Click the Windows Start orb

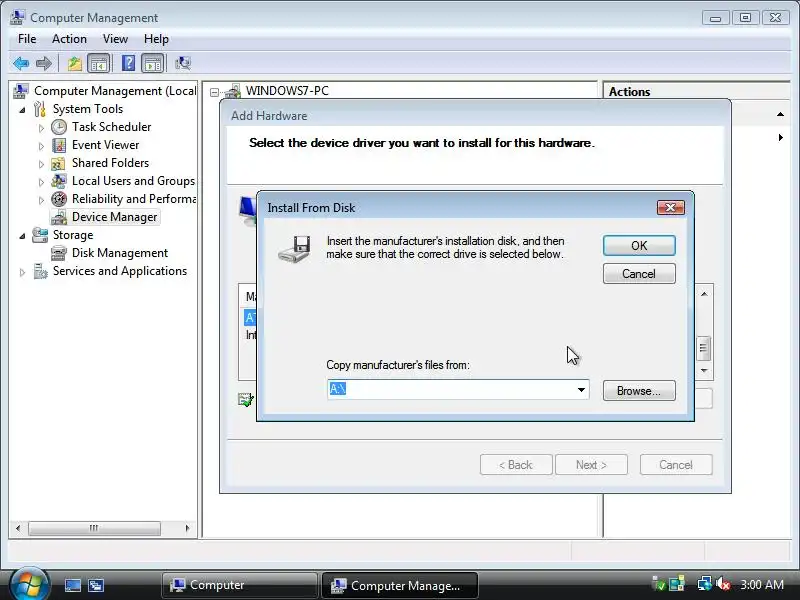(x=28, y=585)
